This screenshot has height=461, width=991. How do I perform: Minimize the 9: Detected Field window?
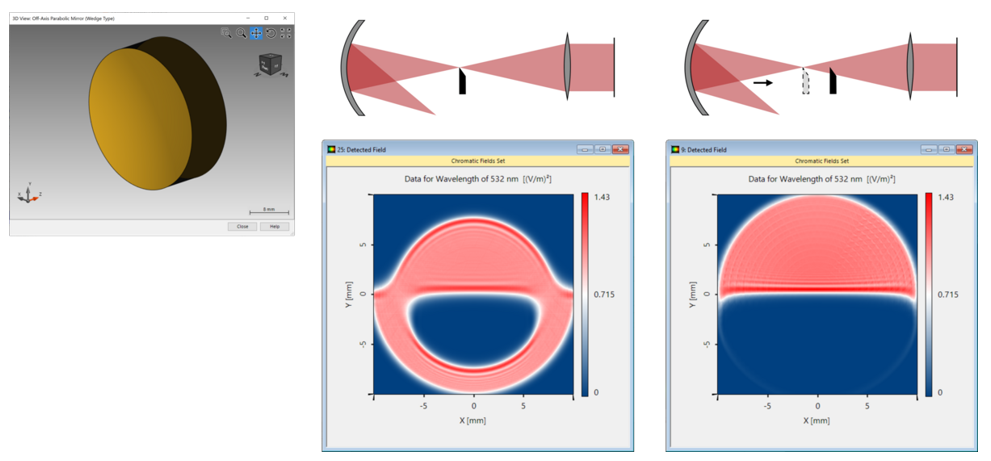928,149
